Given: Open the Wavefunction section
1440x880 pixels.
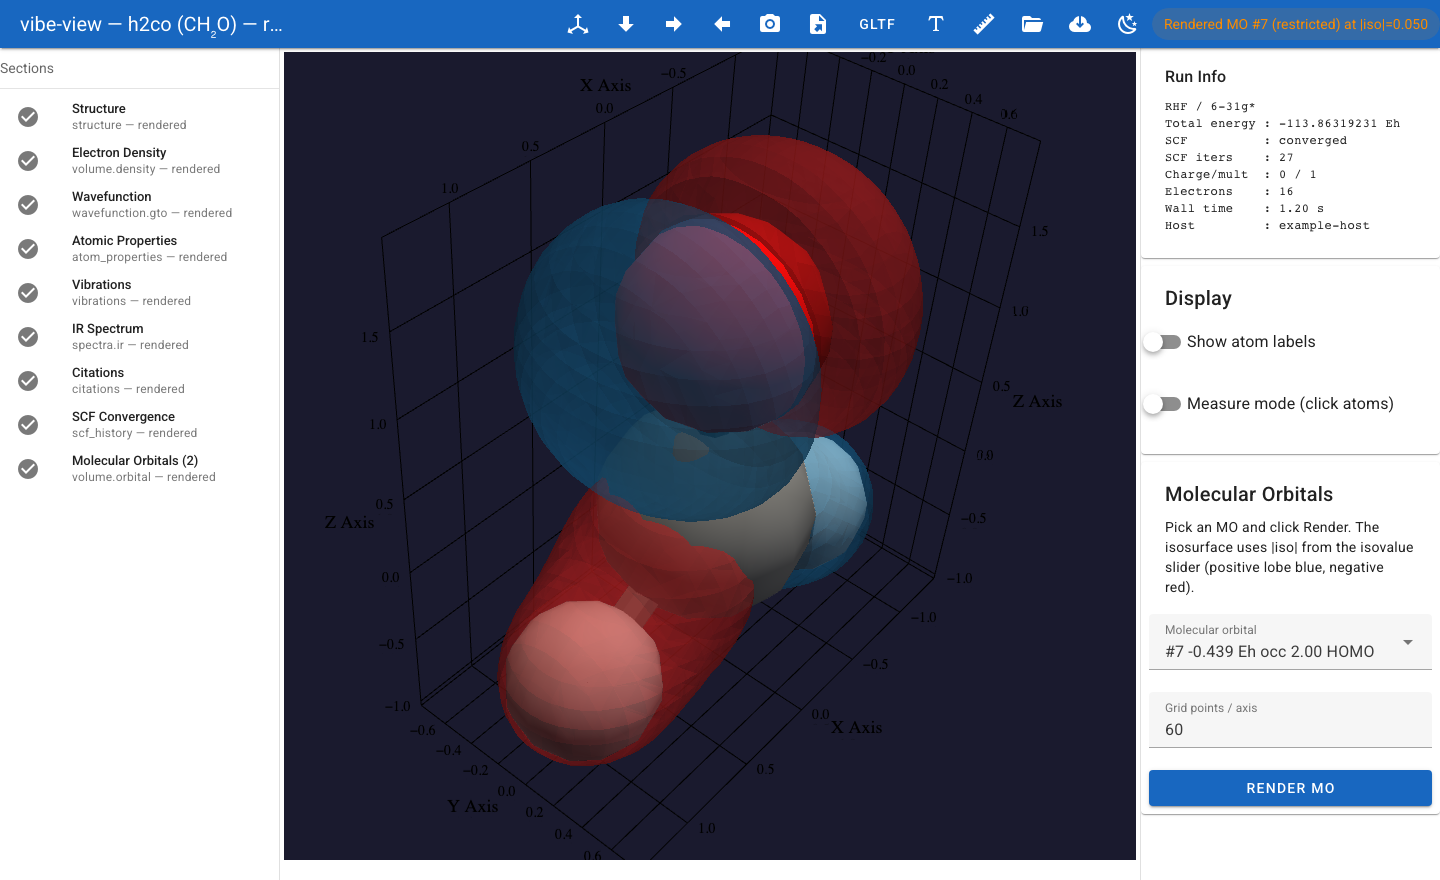Looking at the screenshot, I should [x=139, y=205].
